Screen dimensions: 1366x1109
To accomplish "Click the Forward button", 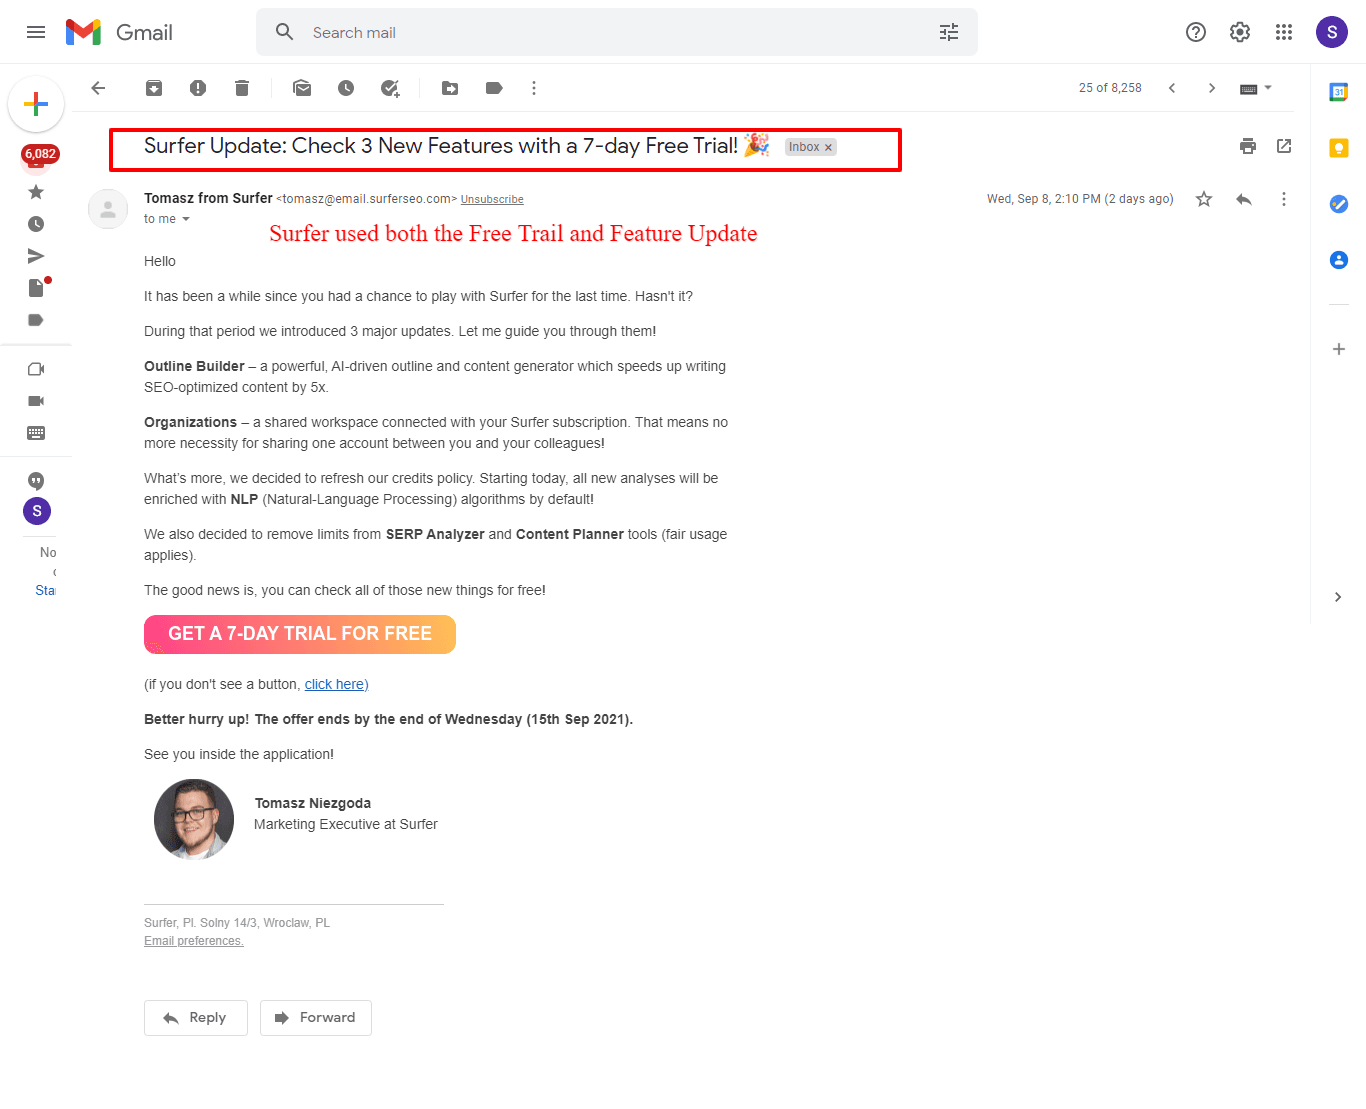I will click(x=316, y=1018).
